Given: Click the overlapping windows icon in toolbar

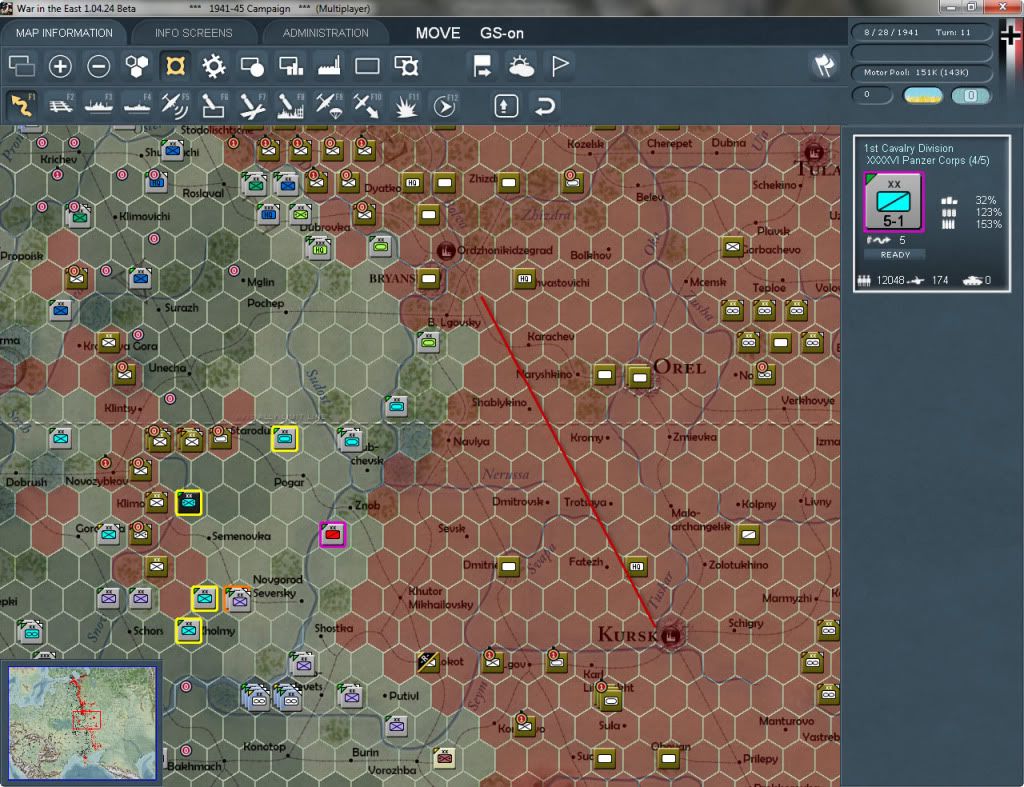Looking at the screenshot, I should pos(22,66).
